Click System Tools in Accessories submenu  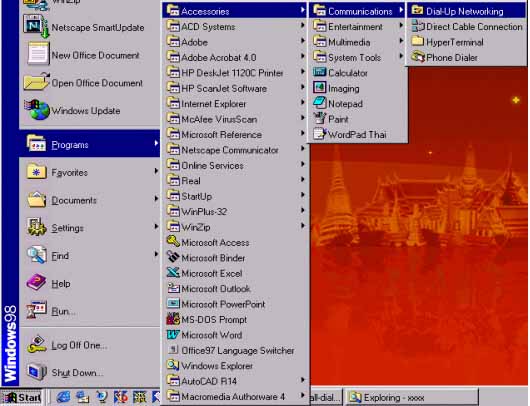click(x=357, y=57)
